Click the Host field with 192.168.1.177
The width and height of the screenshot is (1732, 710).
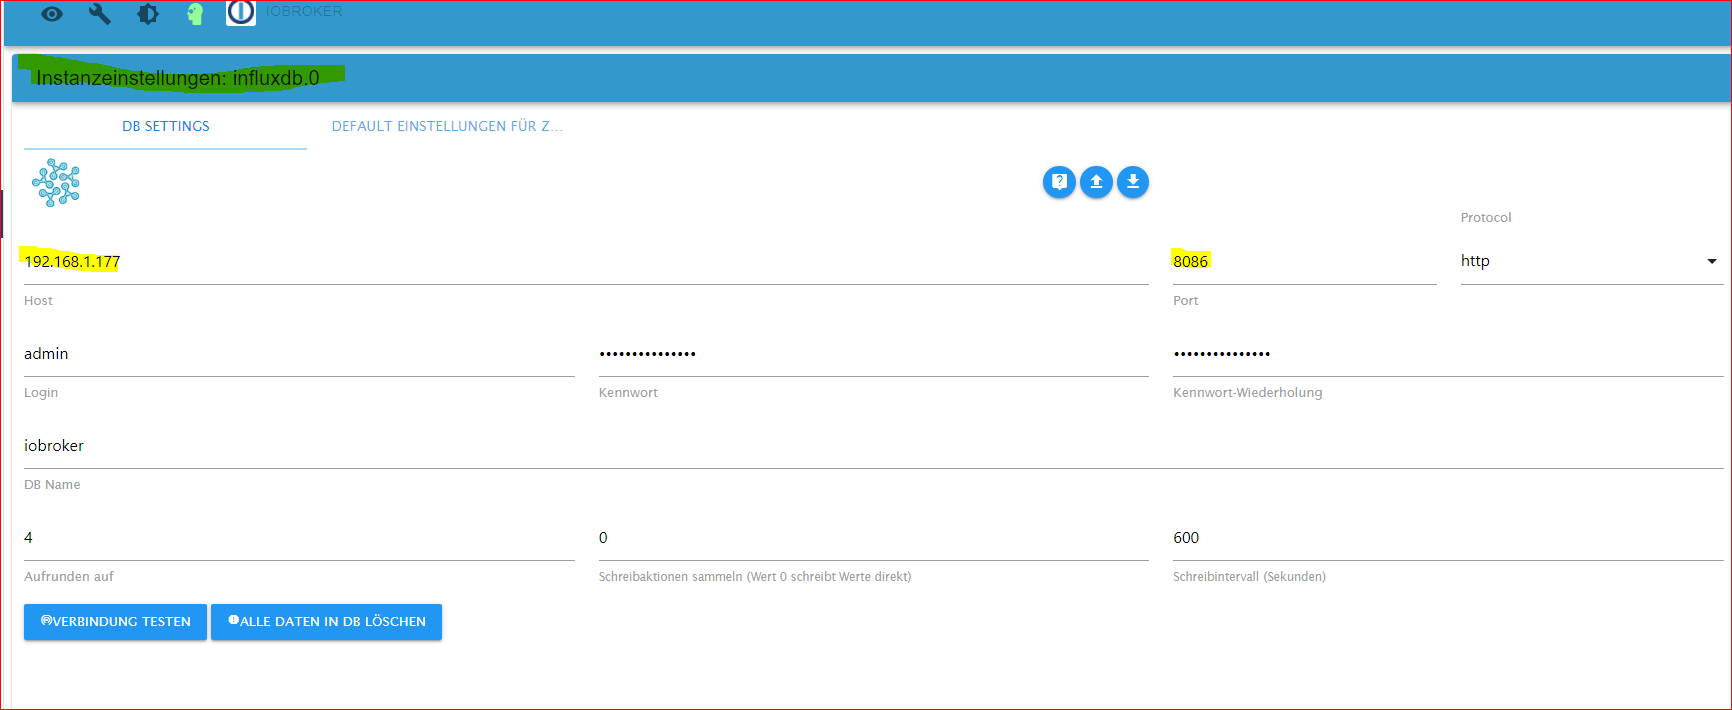586,262
